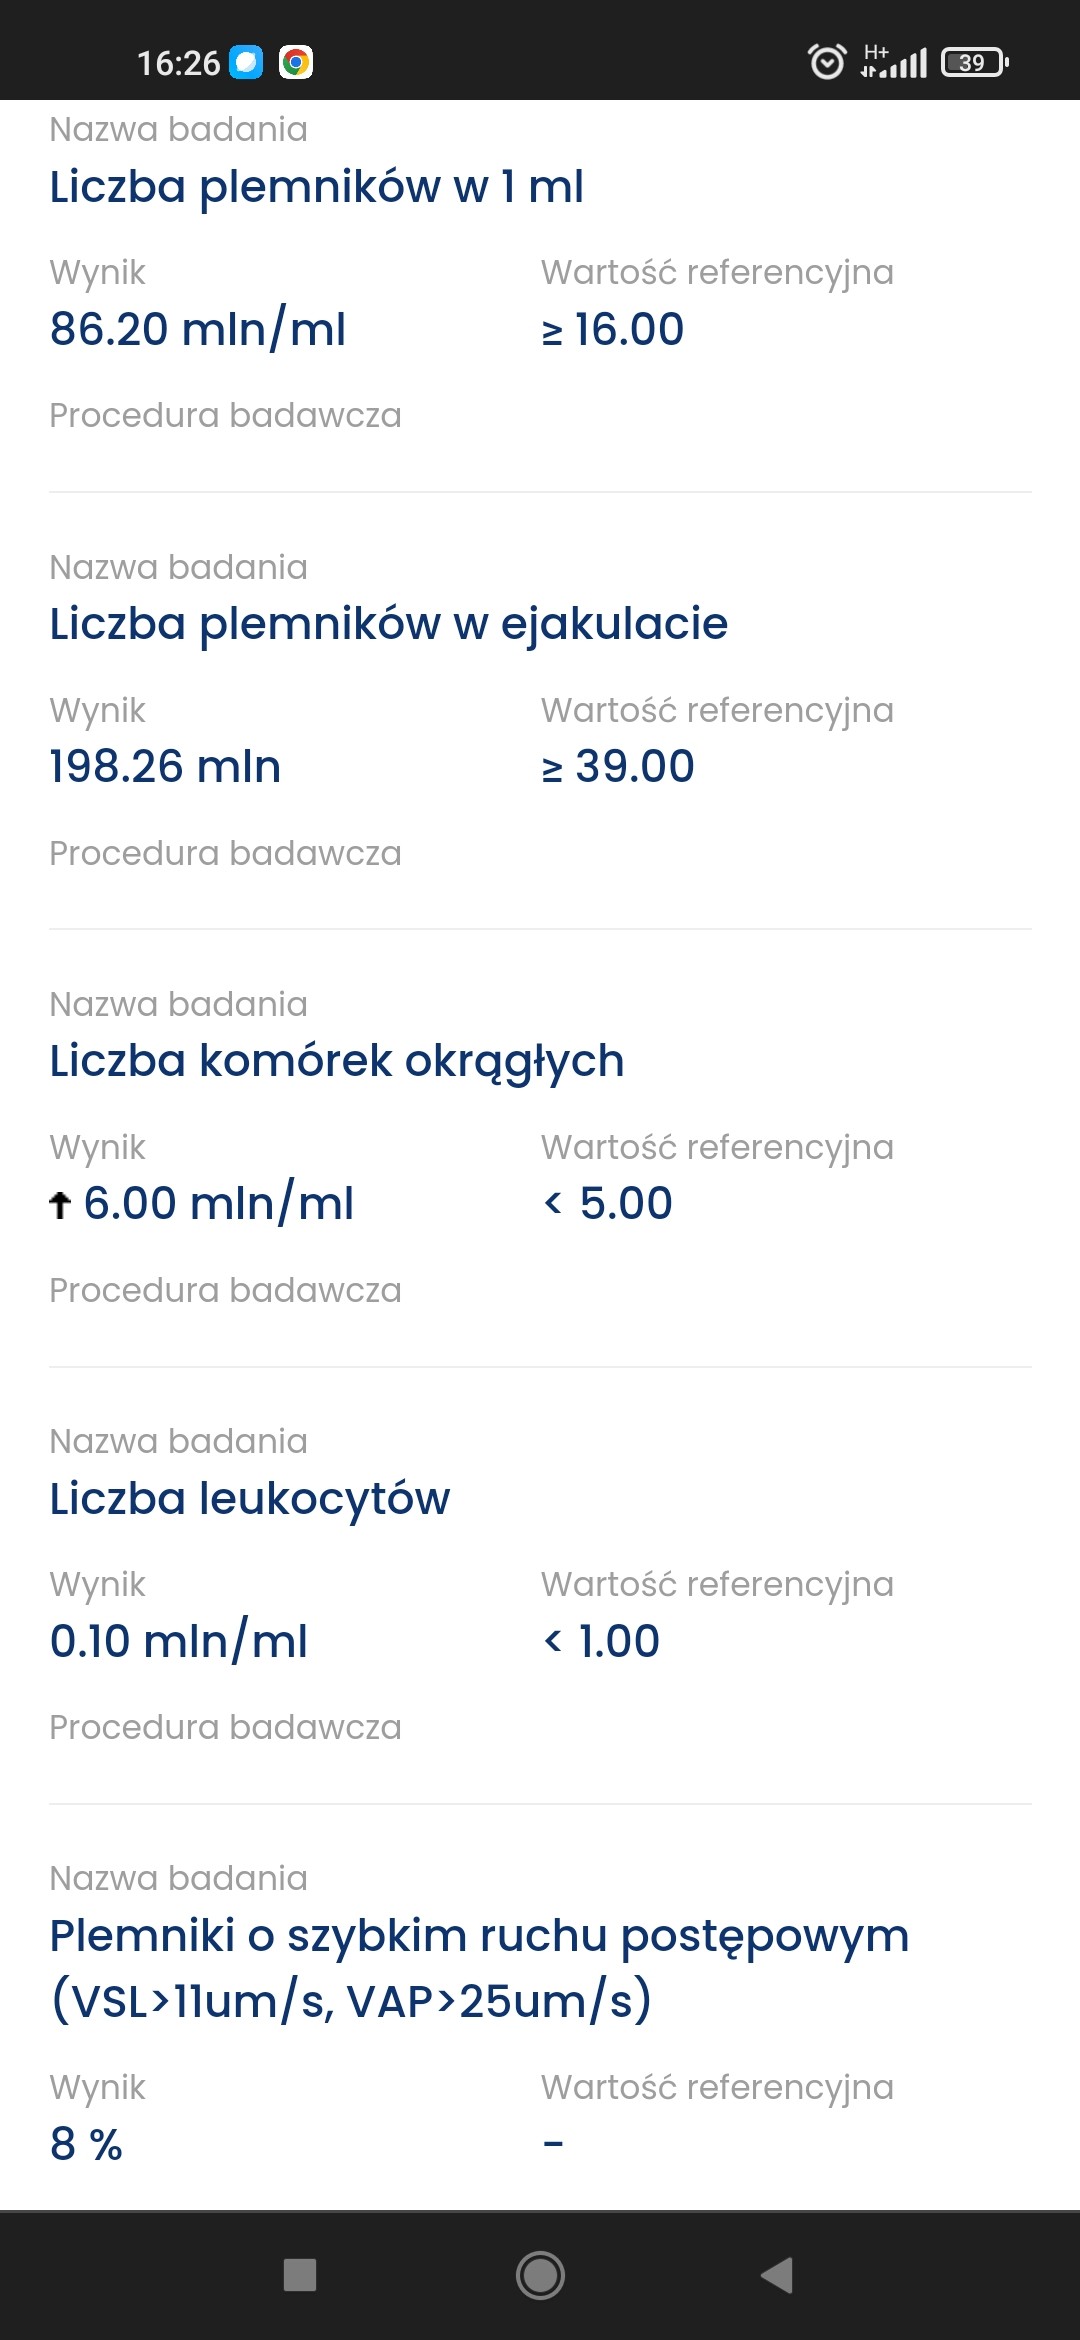This screenshot has height=2340, width=1080.
Task: Tap the alarm clock status icon
Action: point(826,62)
